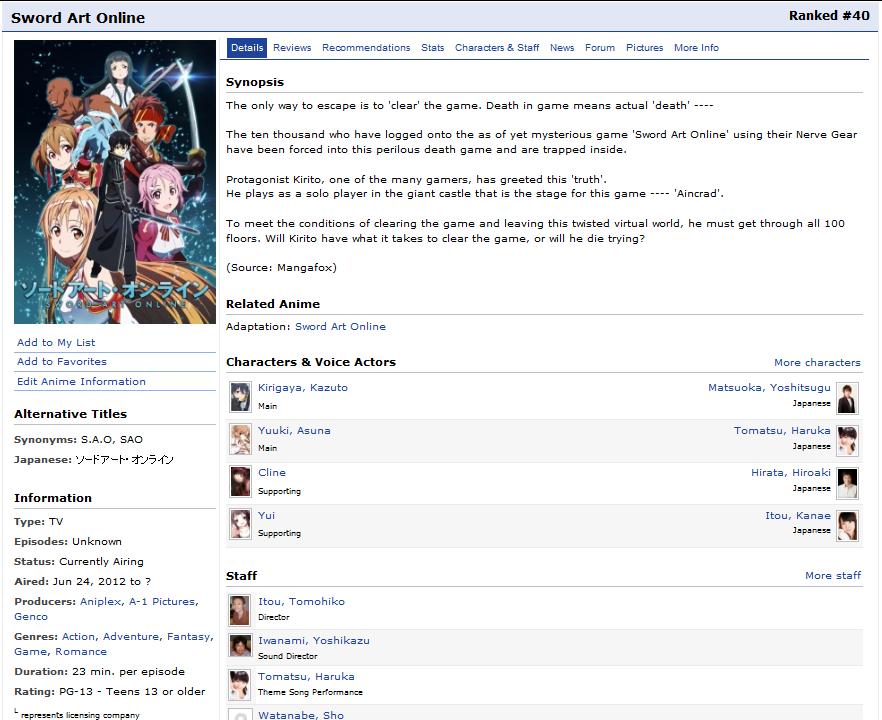882x720 pixels.
Task: Open voice actor Hirata, Hiroaki
Action: coord(790,472)
